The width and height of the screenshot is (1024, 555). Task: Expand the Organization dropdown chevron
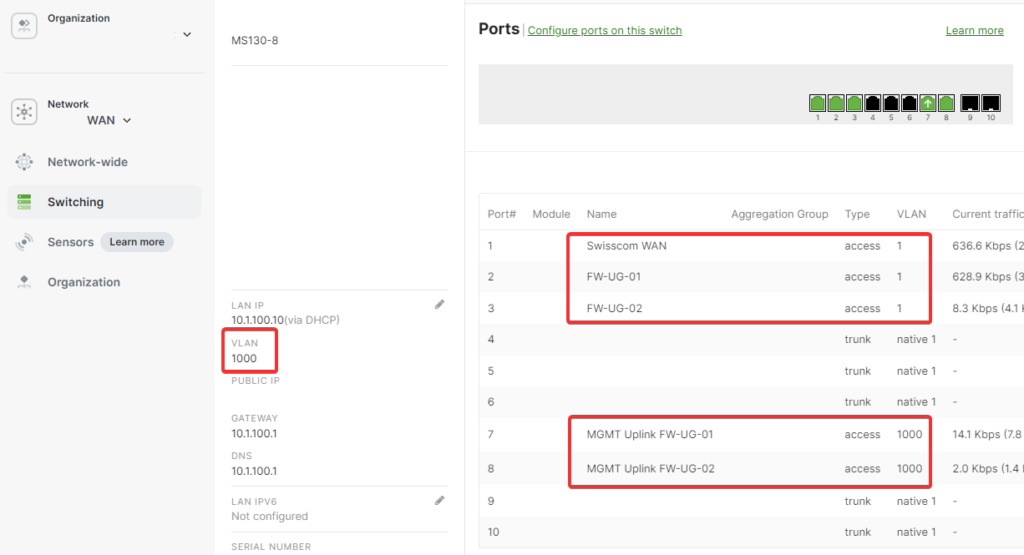[186, 35]
